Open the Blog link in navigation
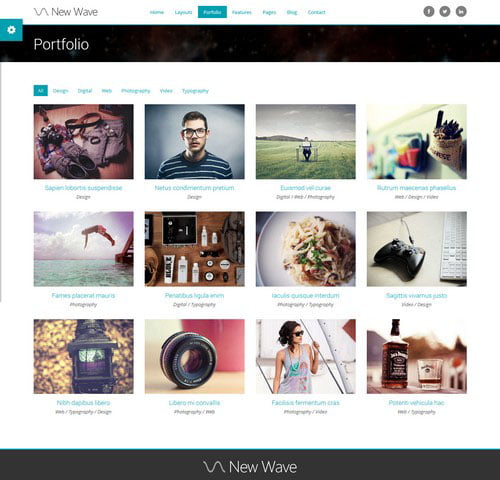Viewport: 500px width, 480px height. (292, 12)
